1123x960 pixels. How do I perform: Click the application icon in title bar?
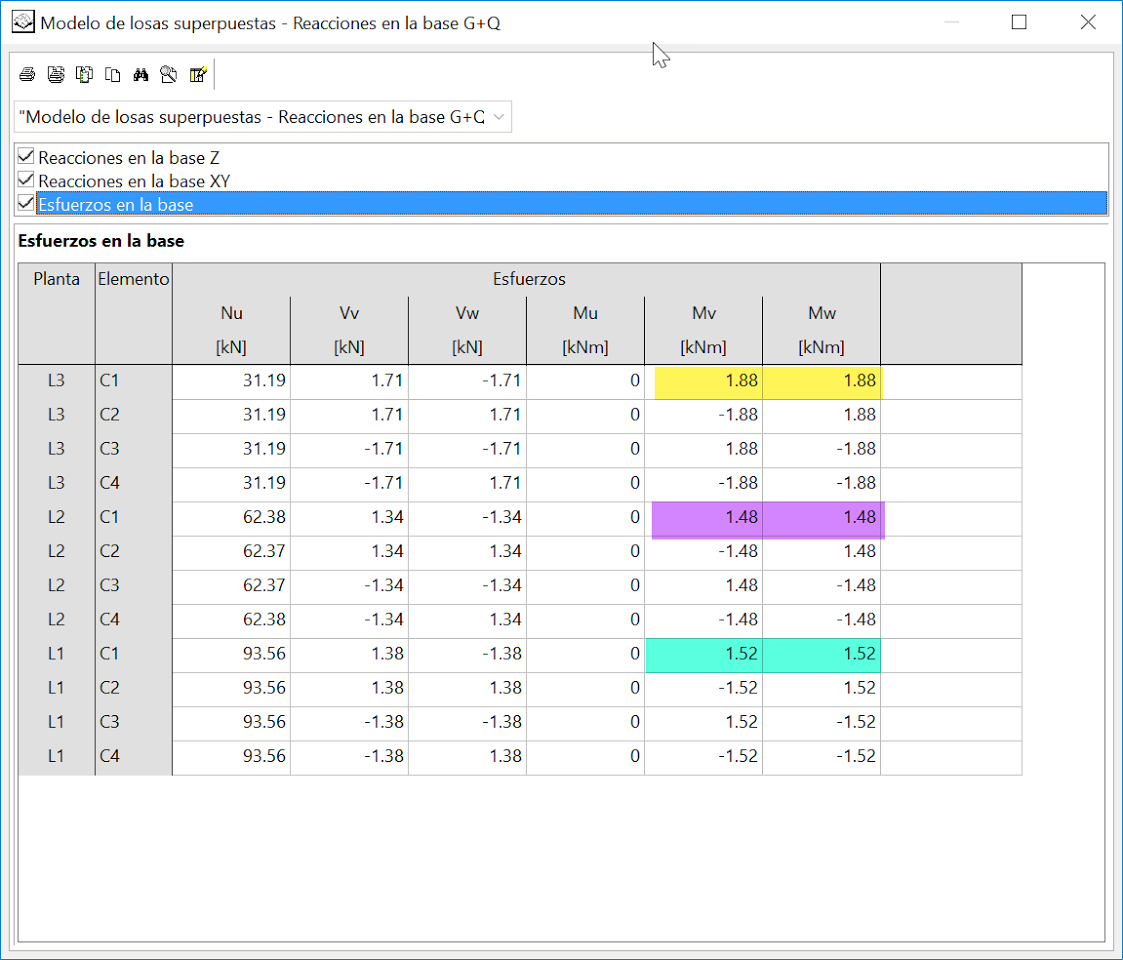click(23, 22)
